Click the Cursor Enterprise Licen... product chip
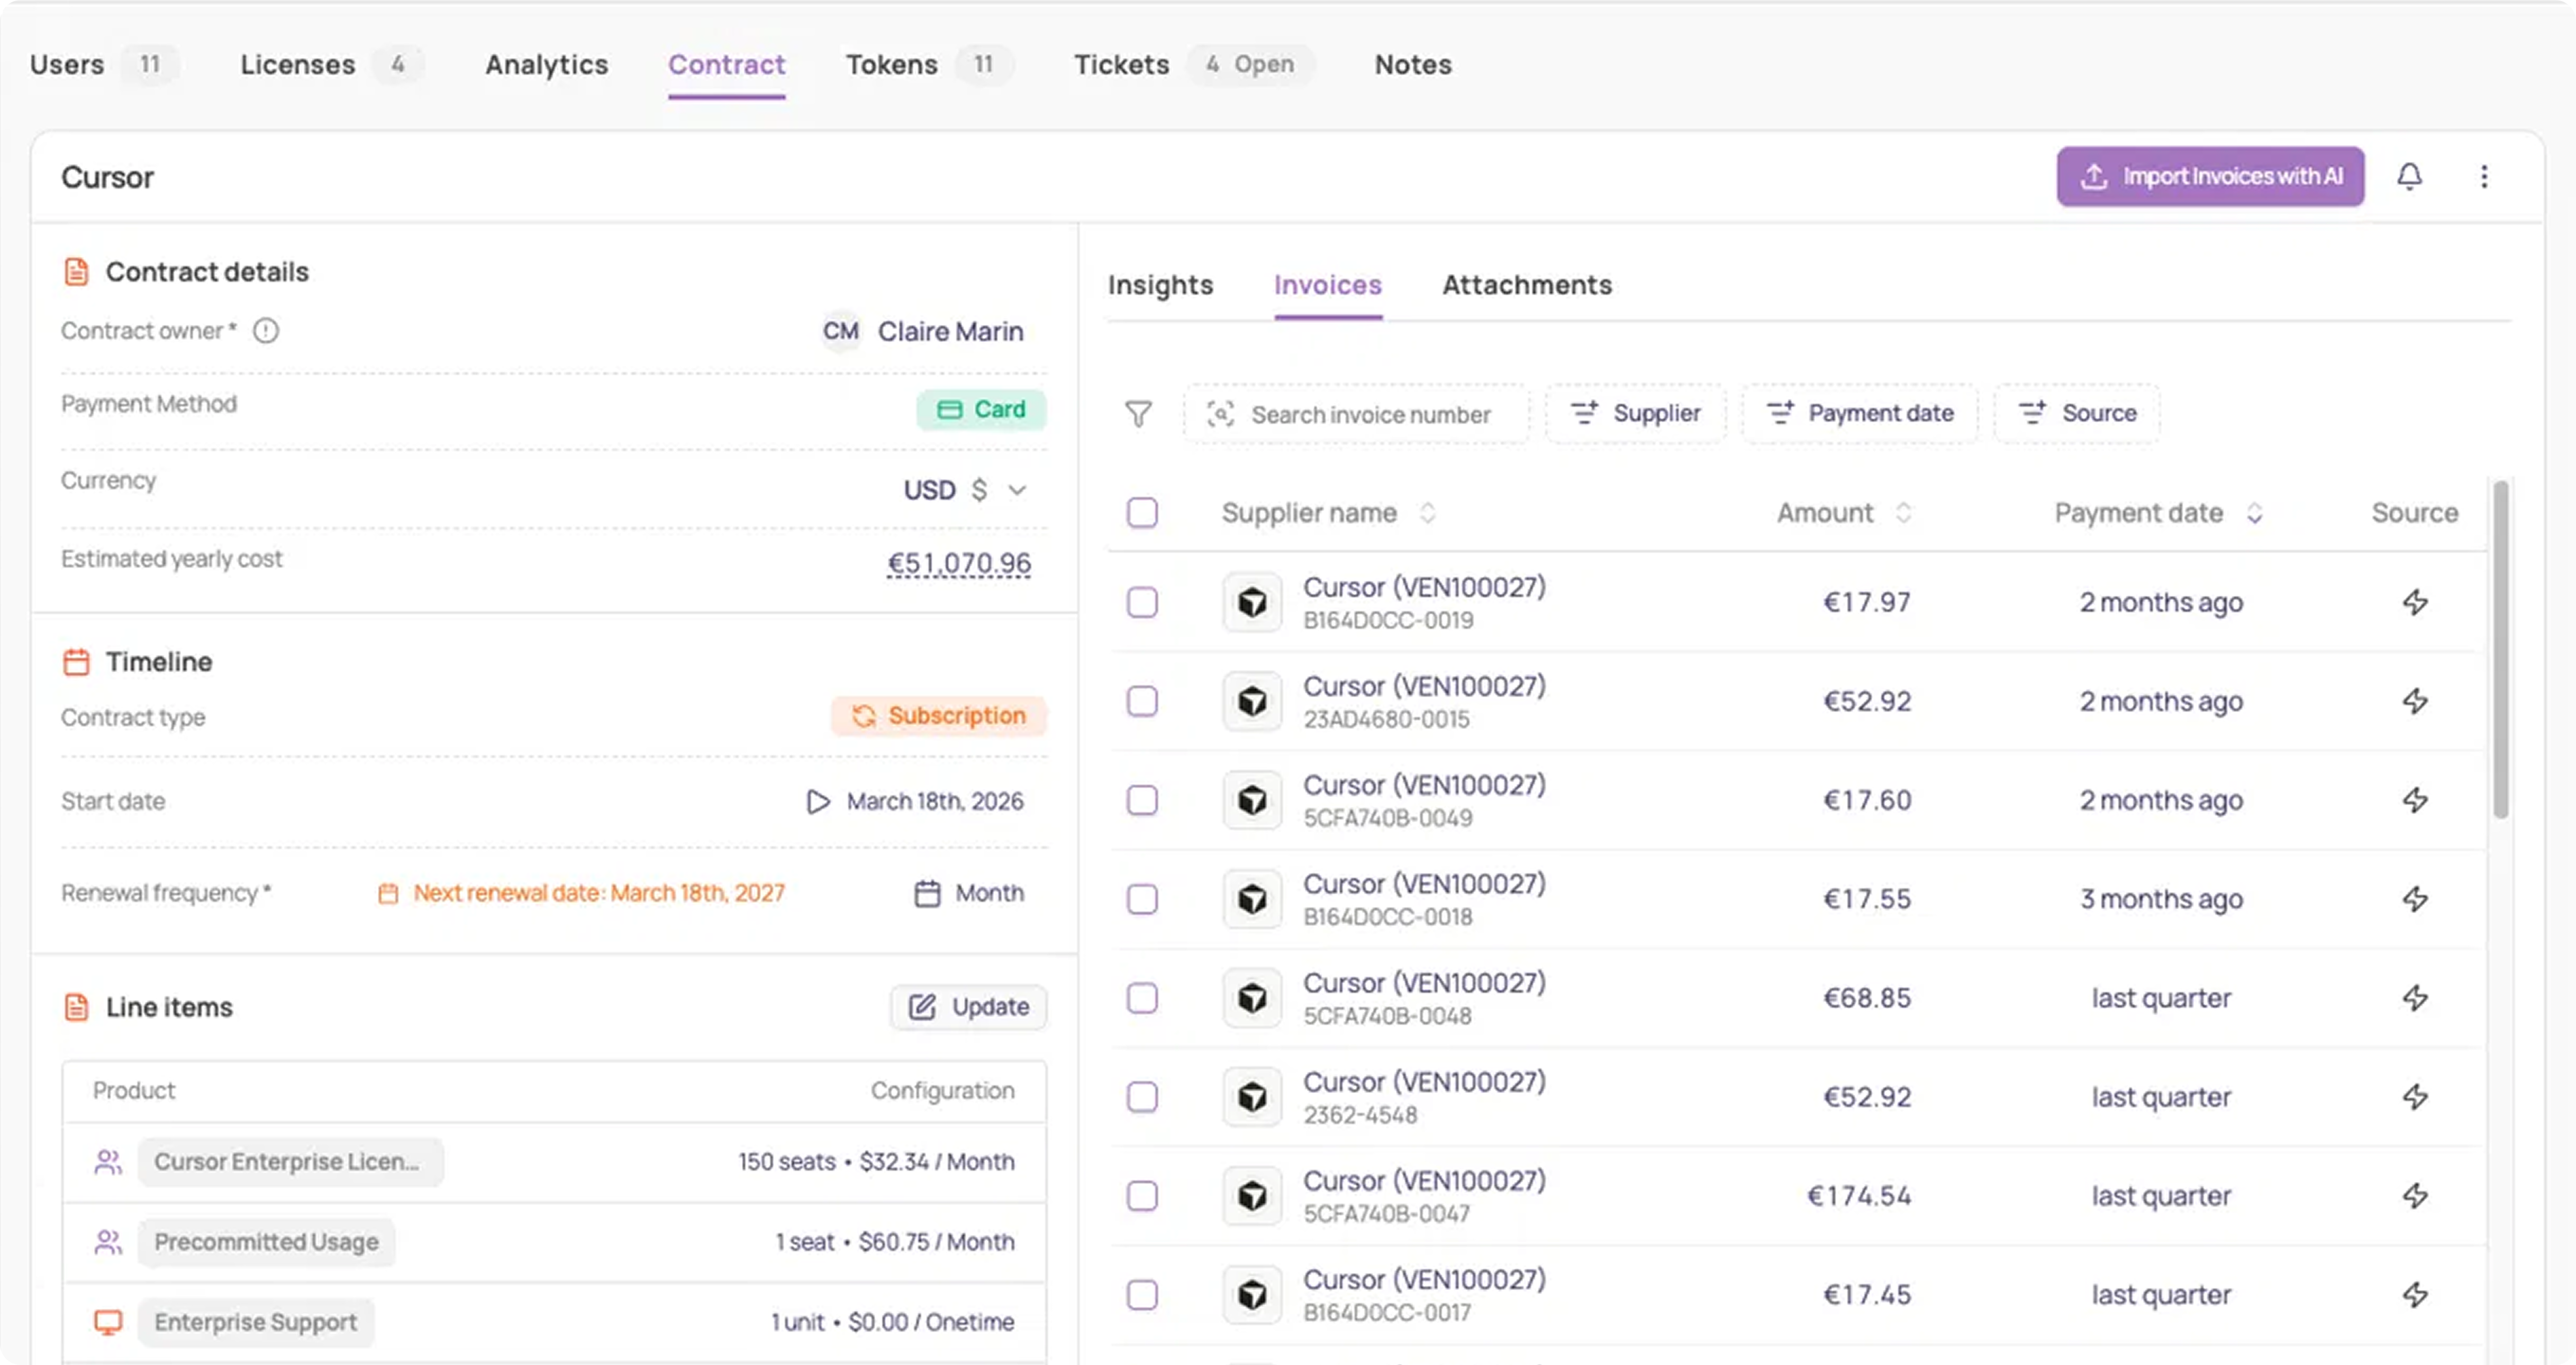 click(290, 1162)
